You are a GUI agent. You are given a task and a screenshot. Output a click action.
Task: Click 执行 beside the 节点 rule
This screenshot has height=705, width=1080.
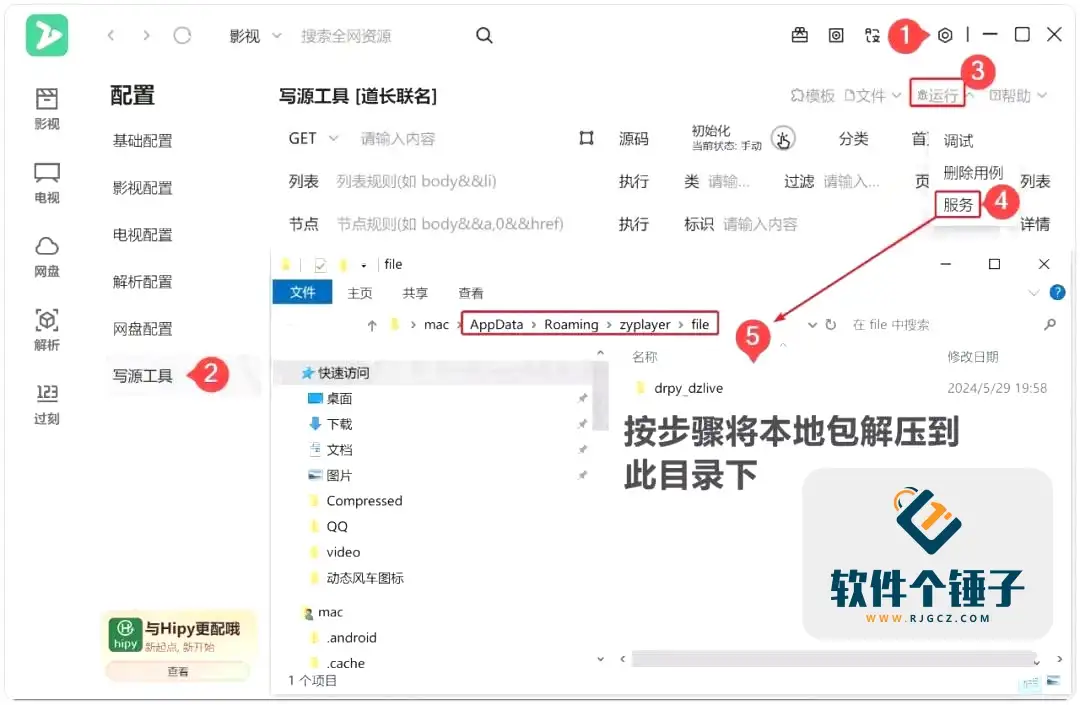click(x=634, y=224)
